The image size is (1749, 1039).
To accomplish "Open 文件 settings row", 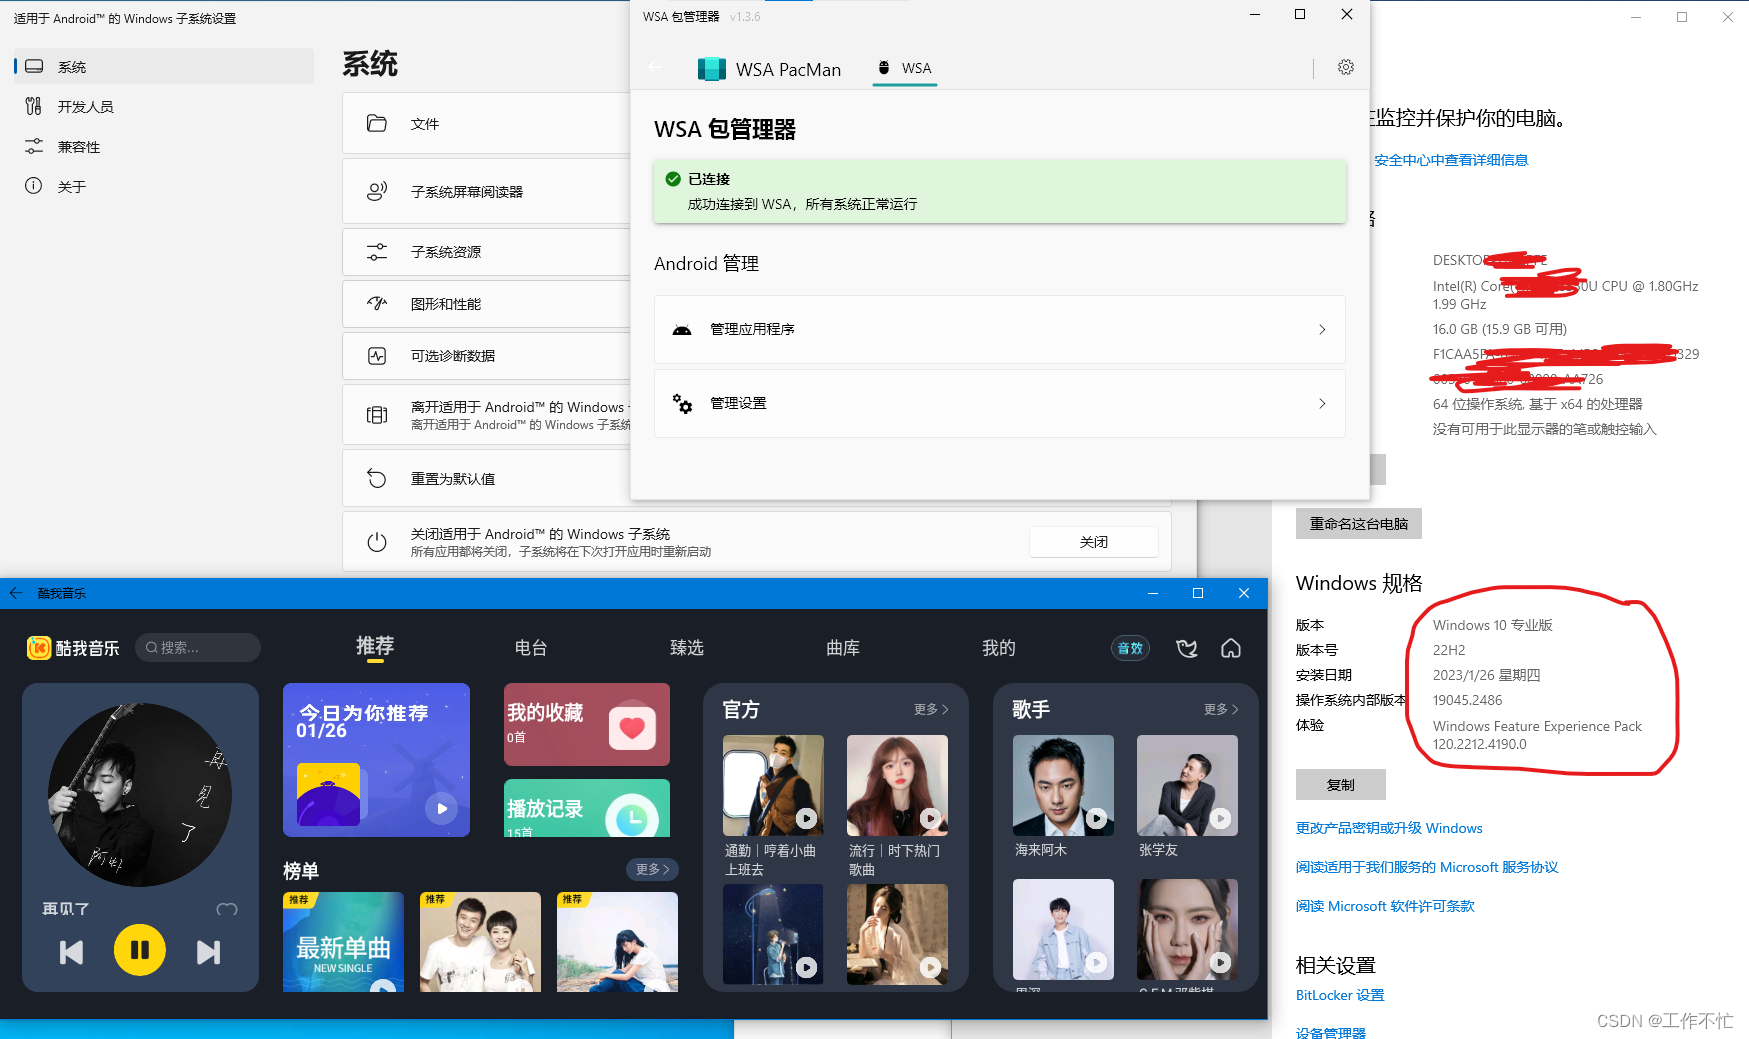I will [487, 123].
